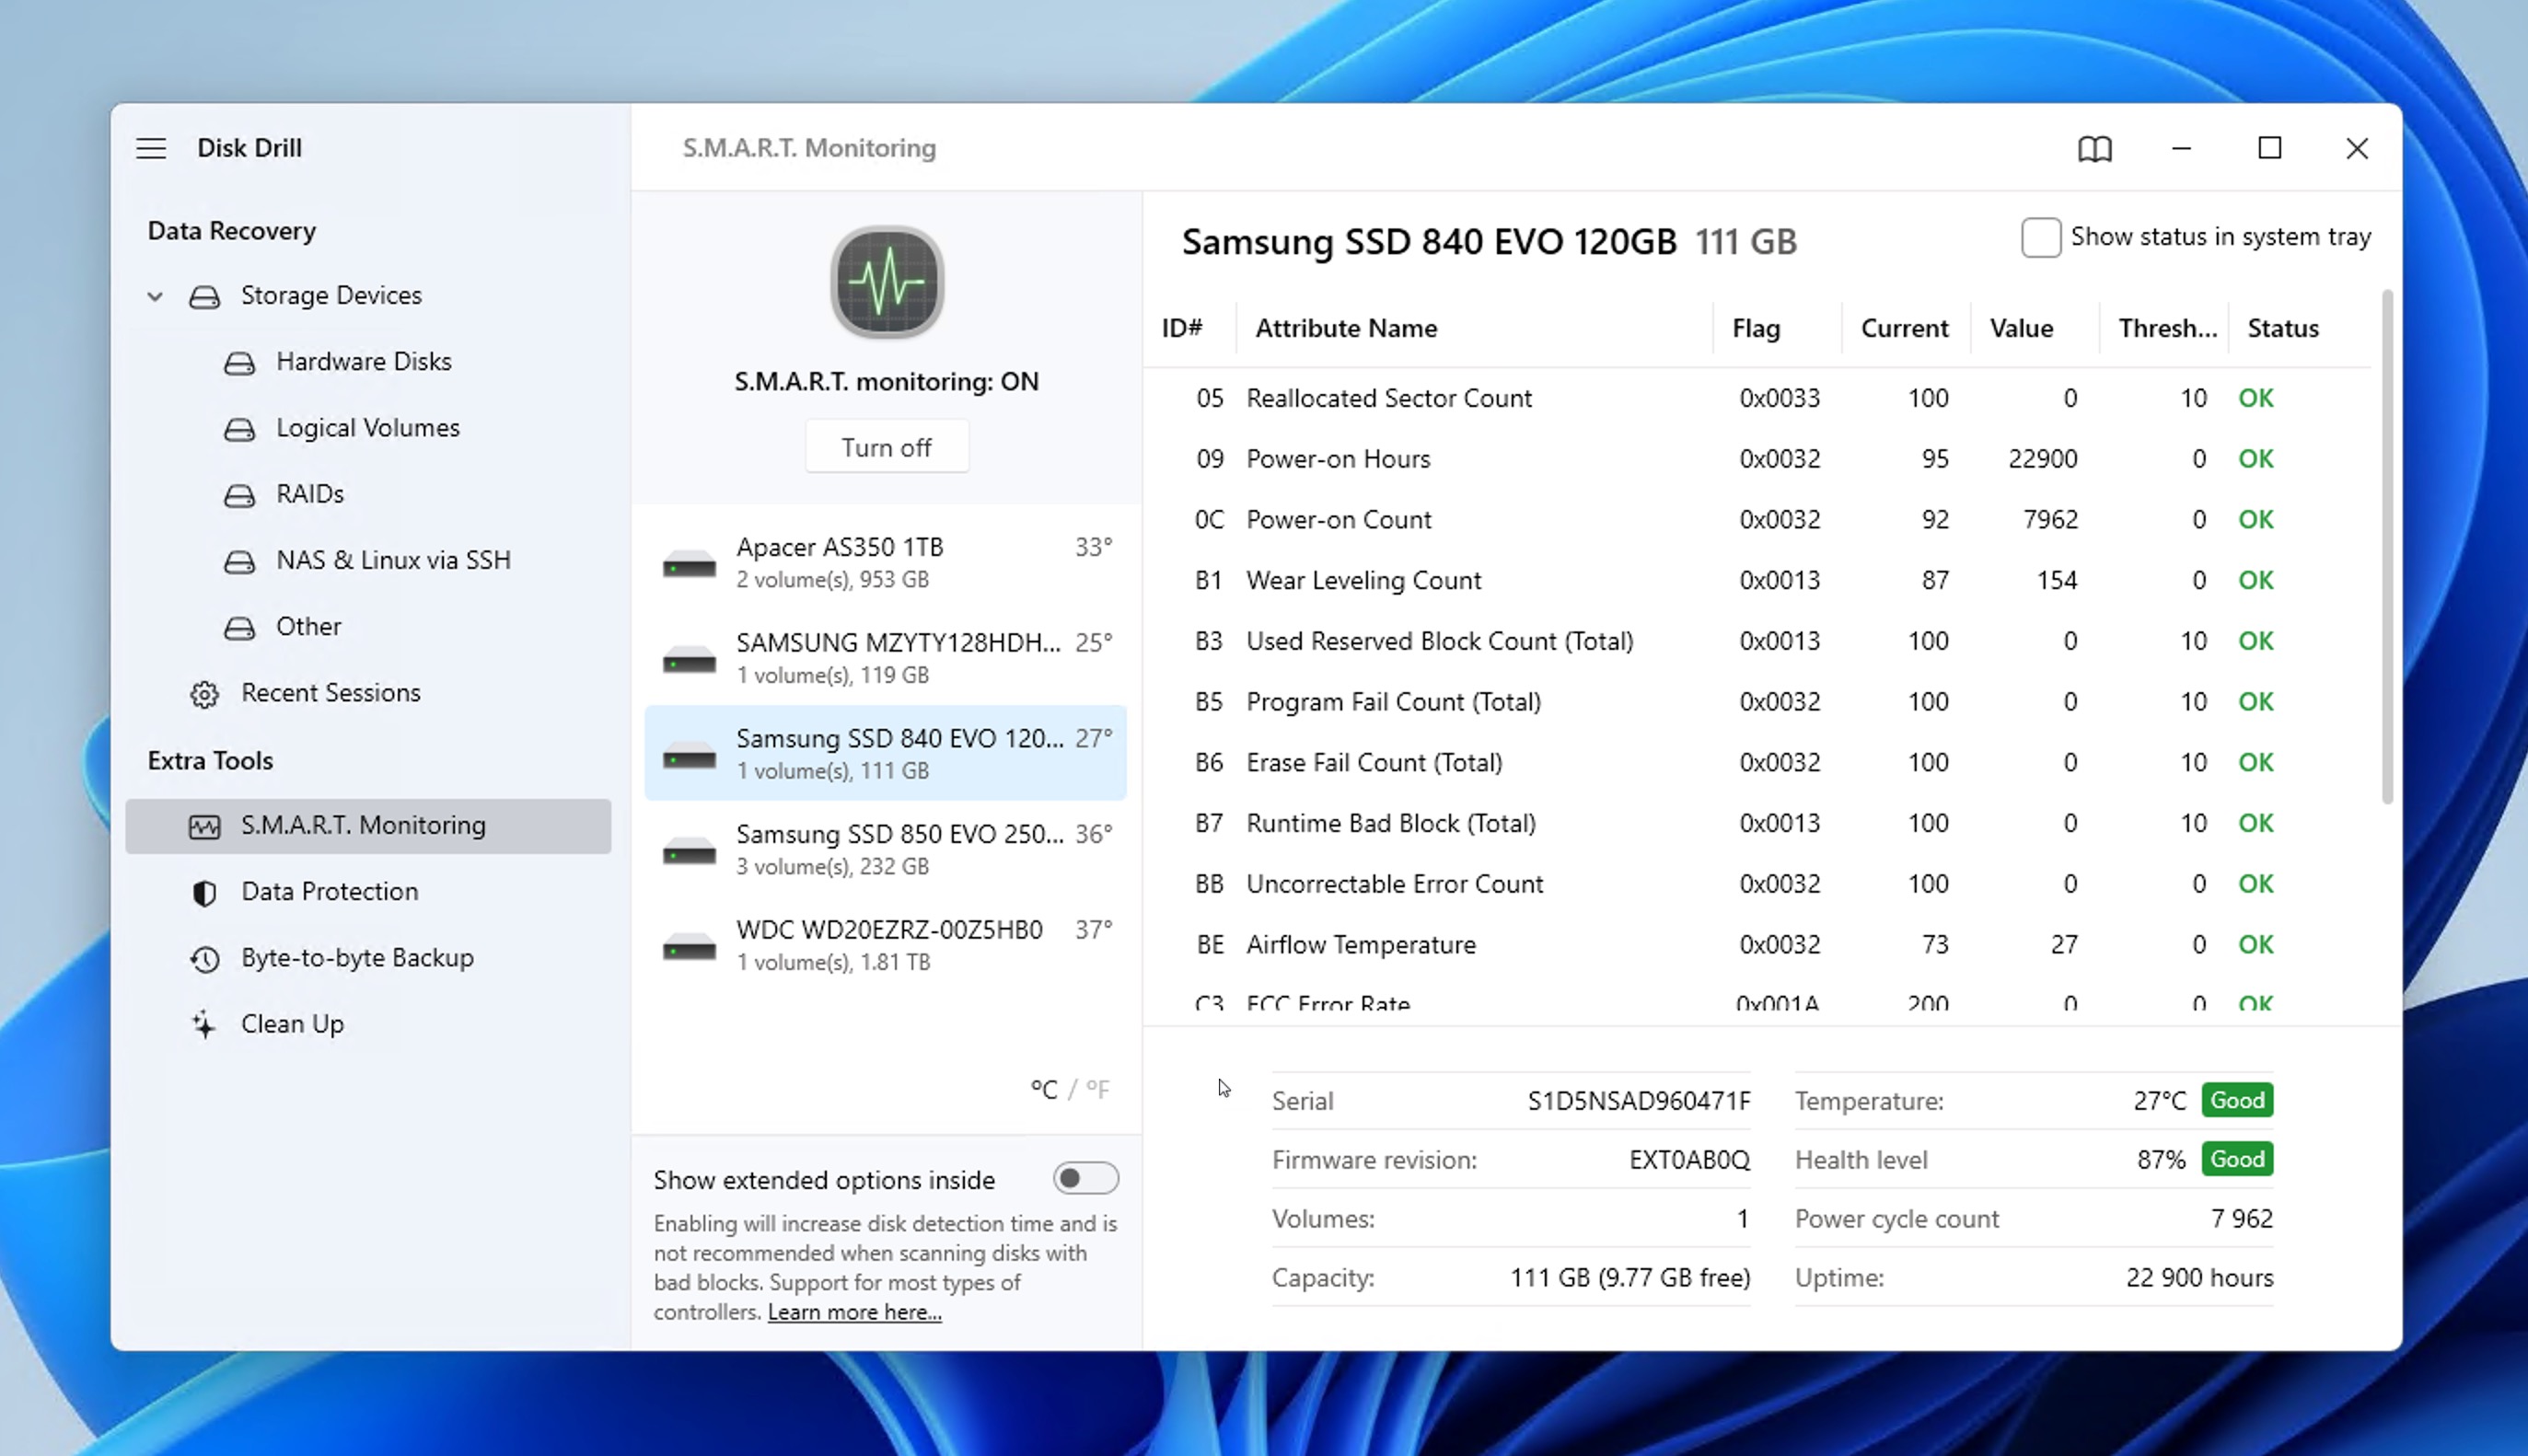Click the Clean Up sparkle icon
Screen dimensions: 2528x1456
[204, 1024]
